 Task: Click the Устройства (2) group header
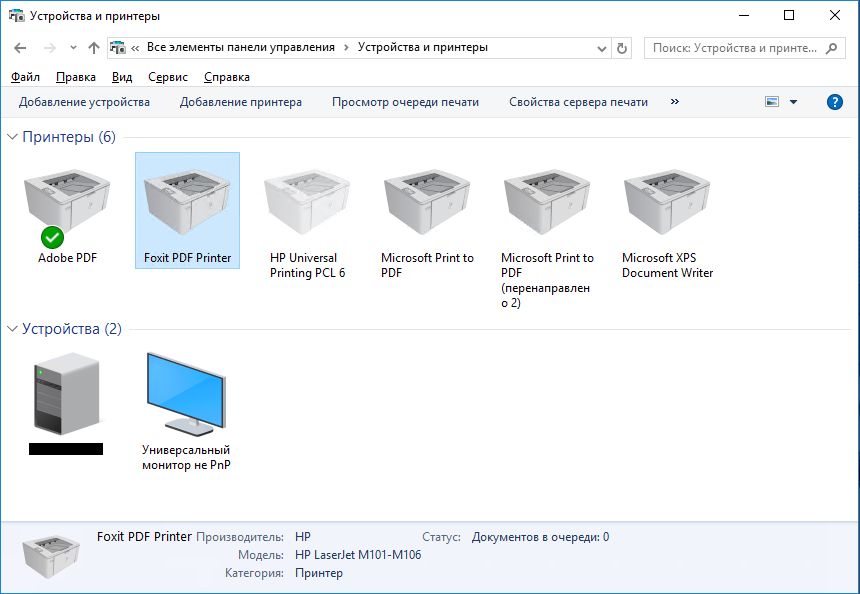coord(72,329)
